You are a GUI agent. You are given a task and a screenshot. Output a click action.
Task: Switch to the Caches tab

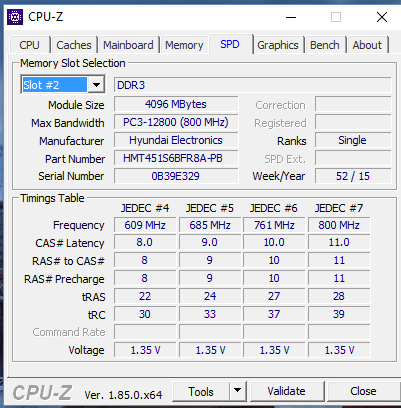pyautogui.click(x=74, y=45)
